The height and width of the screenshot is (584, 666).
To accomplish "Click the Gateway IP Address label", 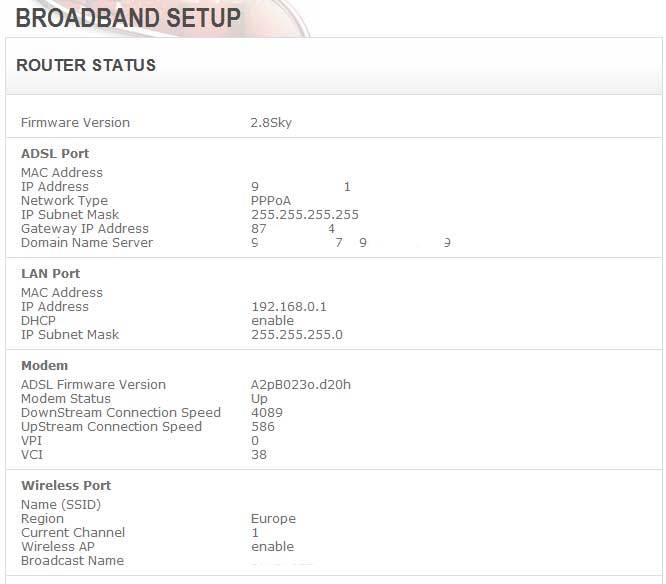I will click(x=84, y=229).
